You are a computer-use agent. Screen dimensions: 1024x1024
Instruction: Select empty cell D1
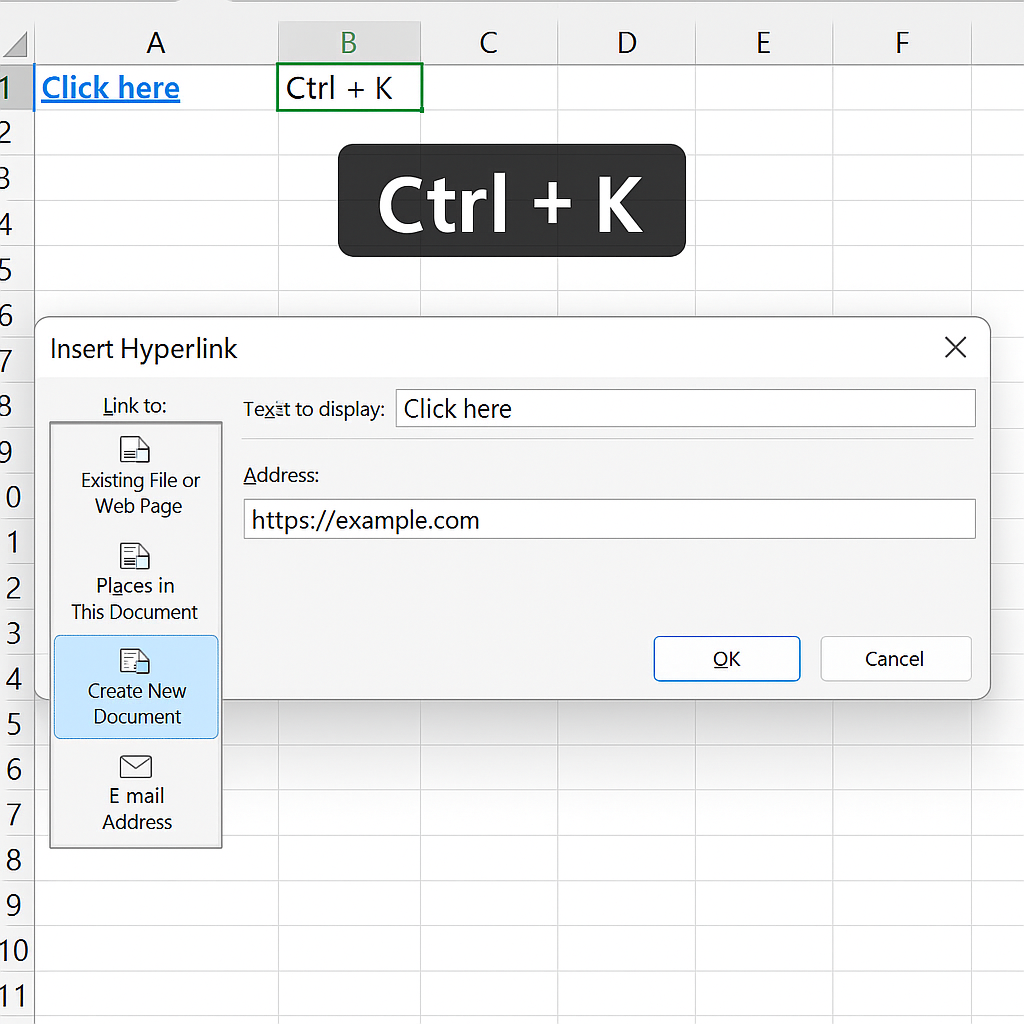[627, 88]
